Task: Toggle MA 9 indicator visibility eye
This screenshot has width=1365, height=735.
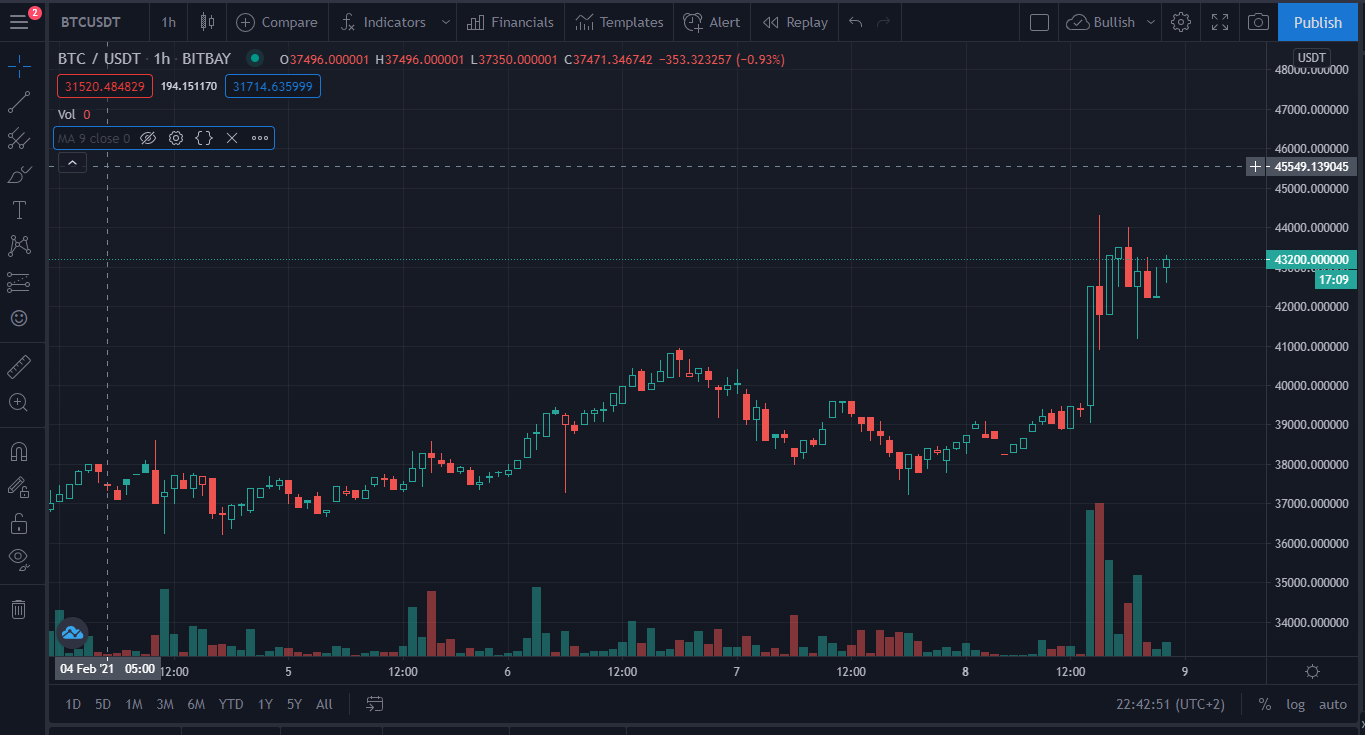Action: pos(148,138)
